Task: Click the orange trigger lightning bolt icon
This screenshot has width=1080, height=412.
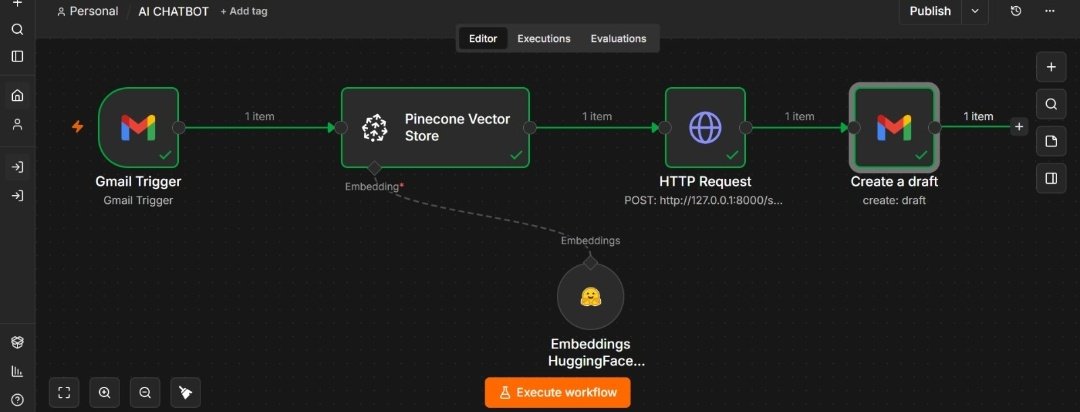Action: 78,127
